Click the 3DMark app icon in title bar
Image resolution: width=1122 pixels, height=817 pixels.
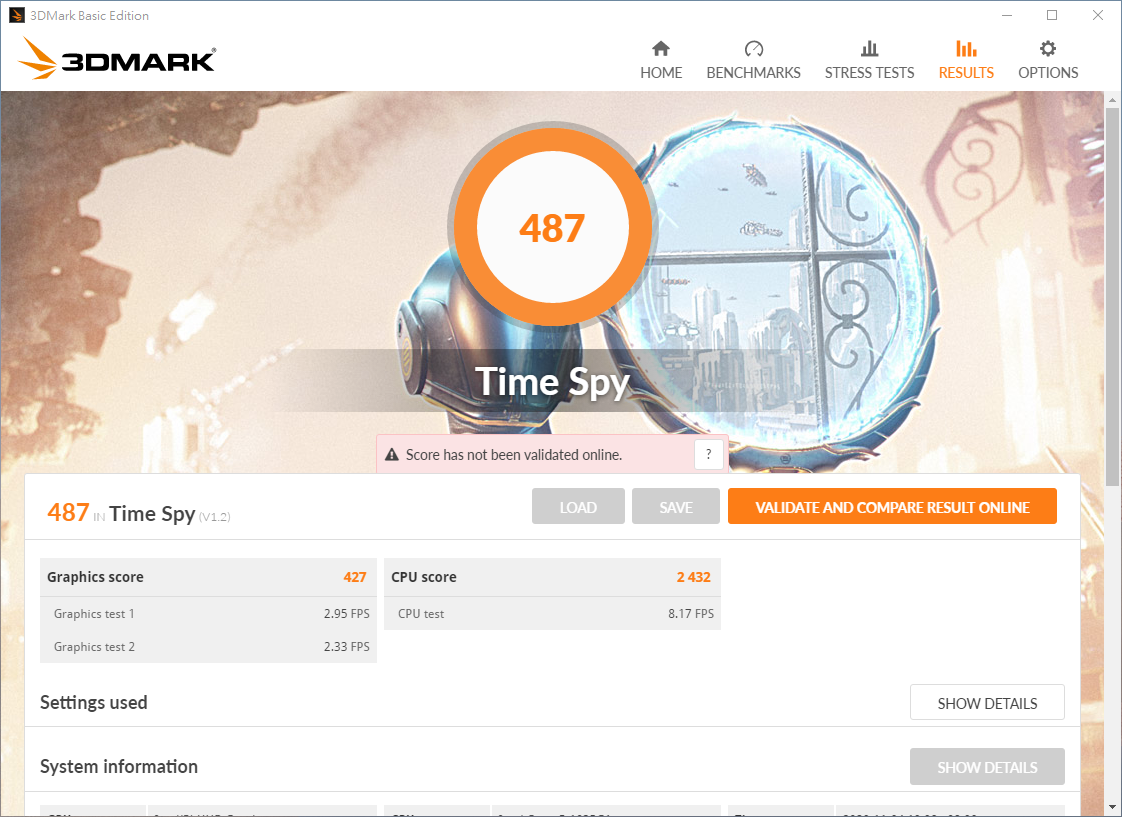(17, 15)
